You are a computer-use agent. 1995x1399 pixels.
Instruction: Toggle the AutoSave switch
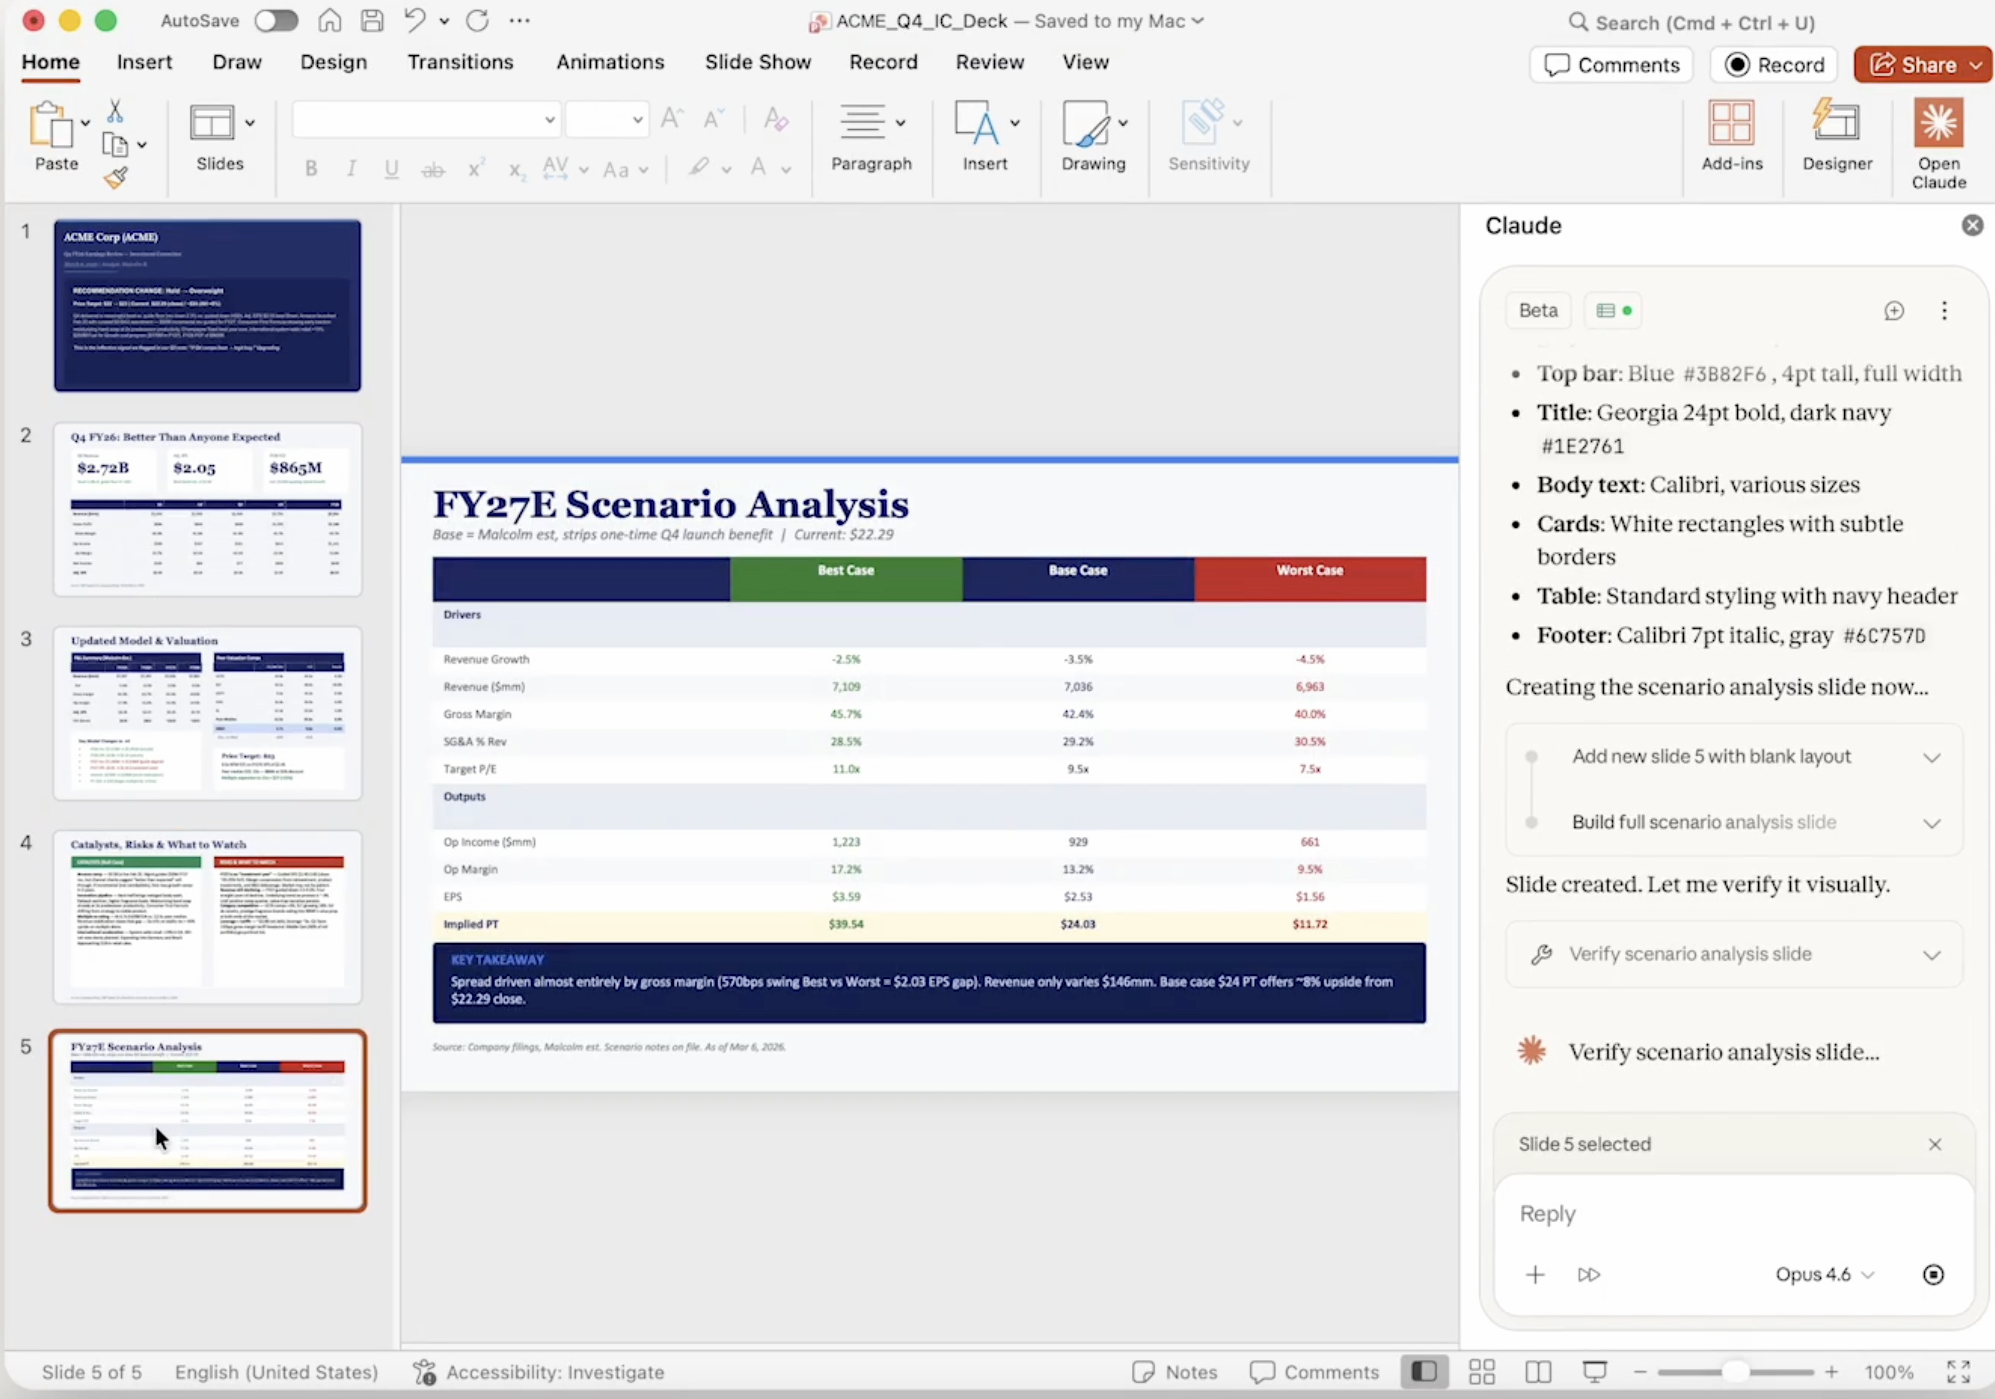point(275,20)
